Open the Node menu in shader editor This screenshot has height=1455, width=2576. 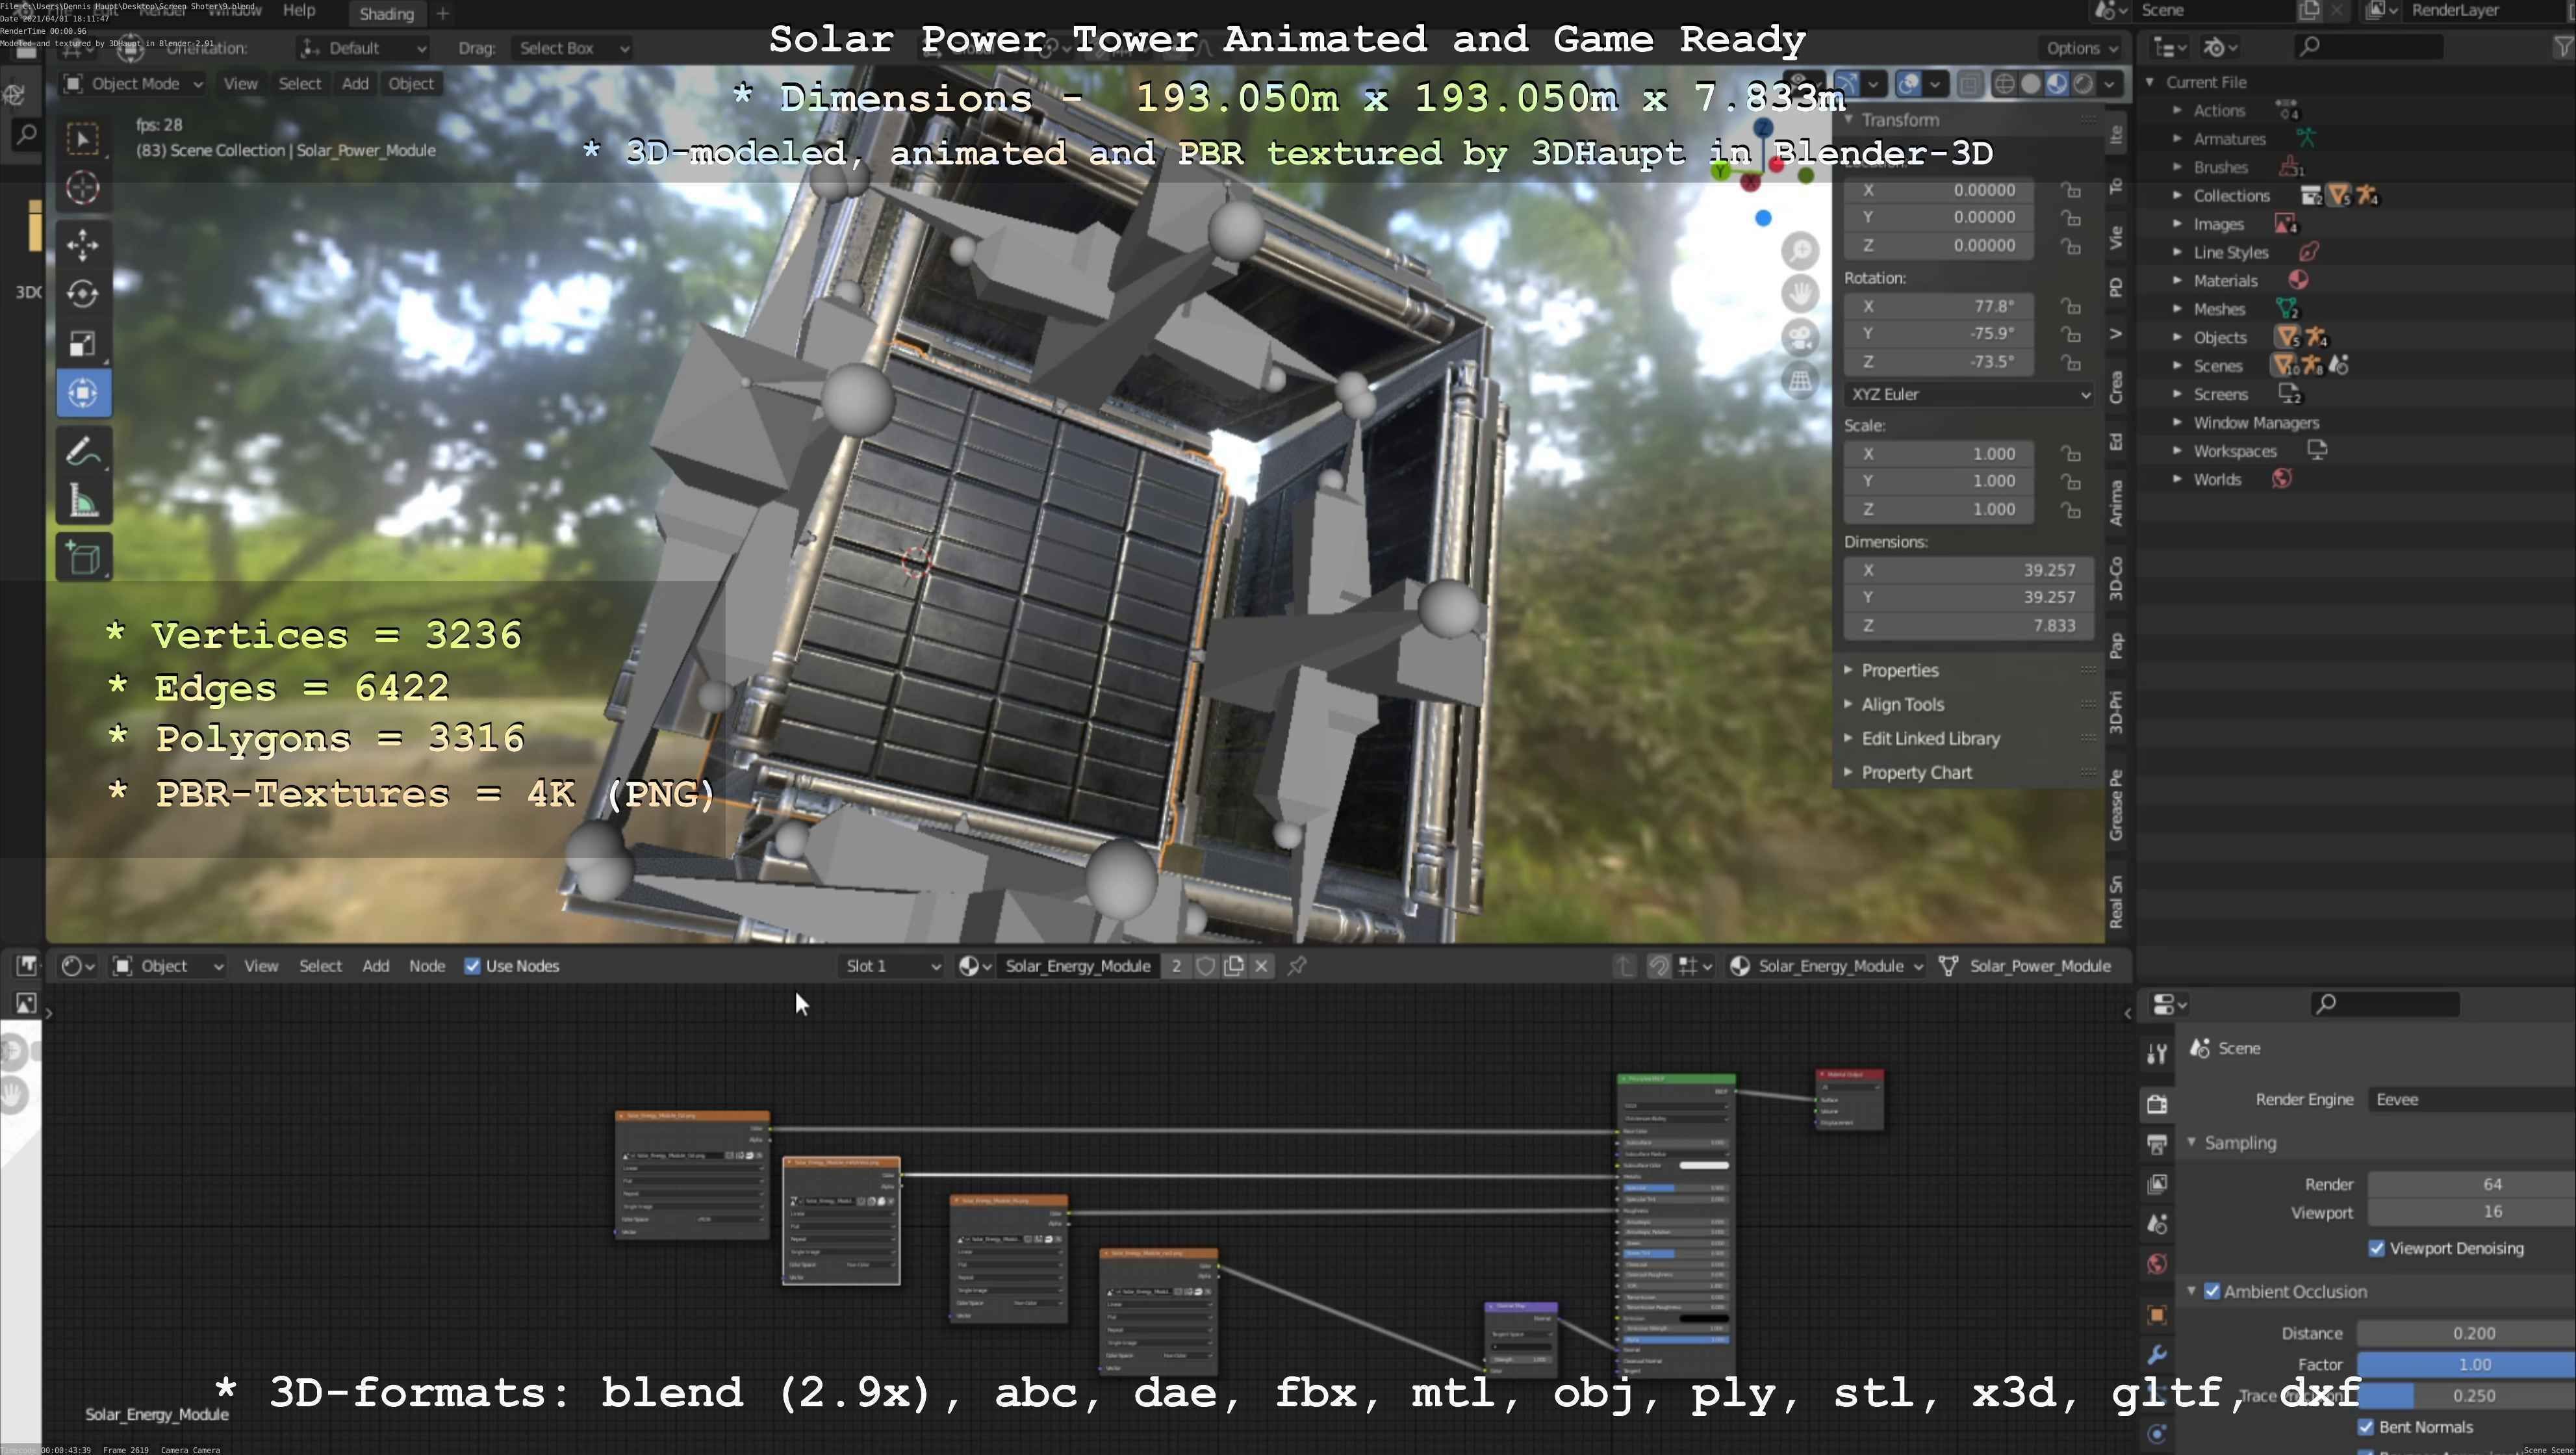[427, 966]
